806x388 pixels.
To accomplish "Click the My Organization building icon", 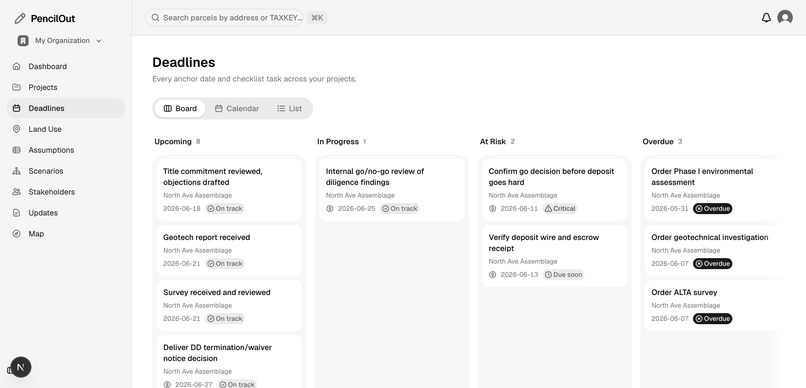I will (23, 41).
